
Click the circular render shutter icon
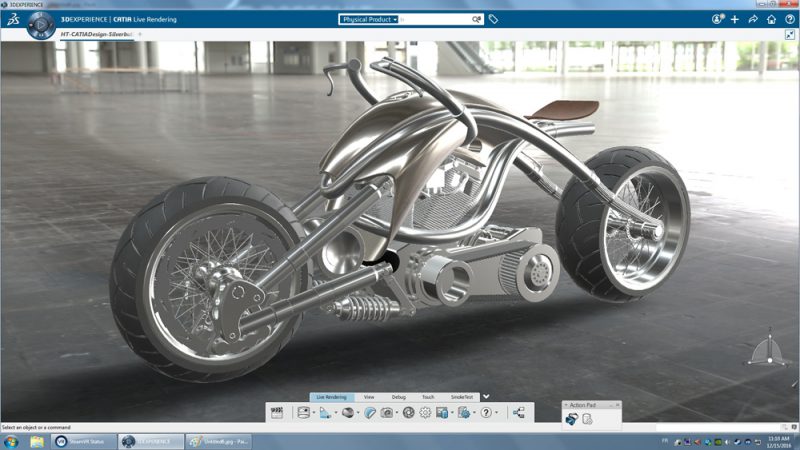pos(409,413)
